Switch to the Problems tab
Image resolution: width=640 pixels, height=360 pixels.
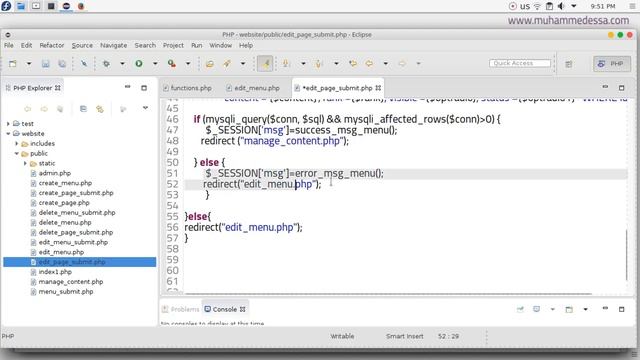click(180, 309)
